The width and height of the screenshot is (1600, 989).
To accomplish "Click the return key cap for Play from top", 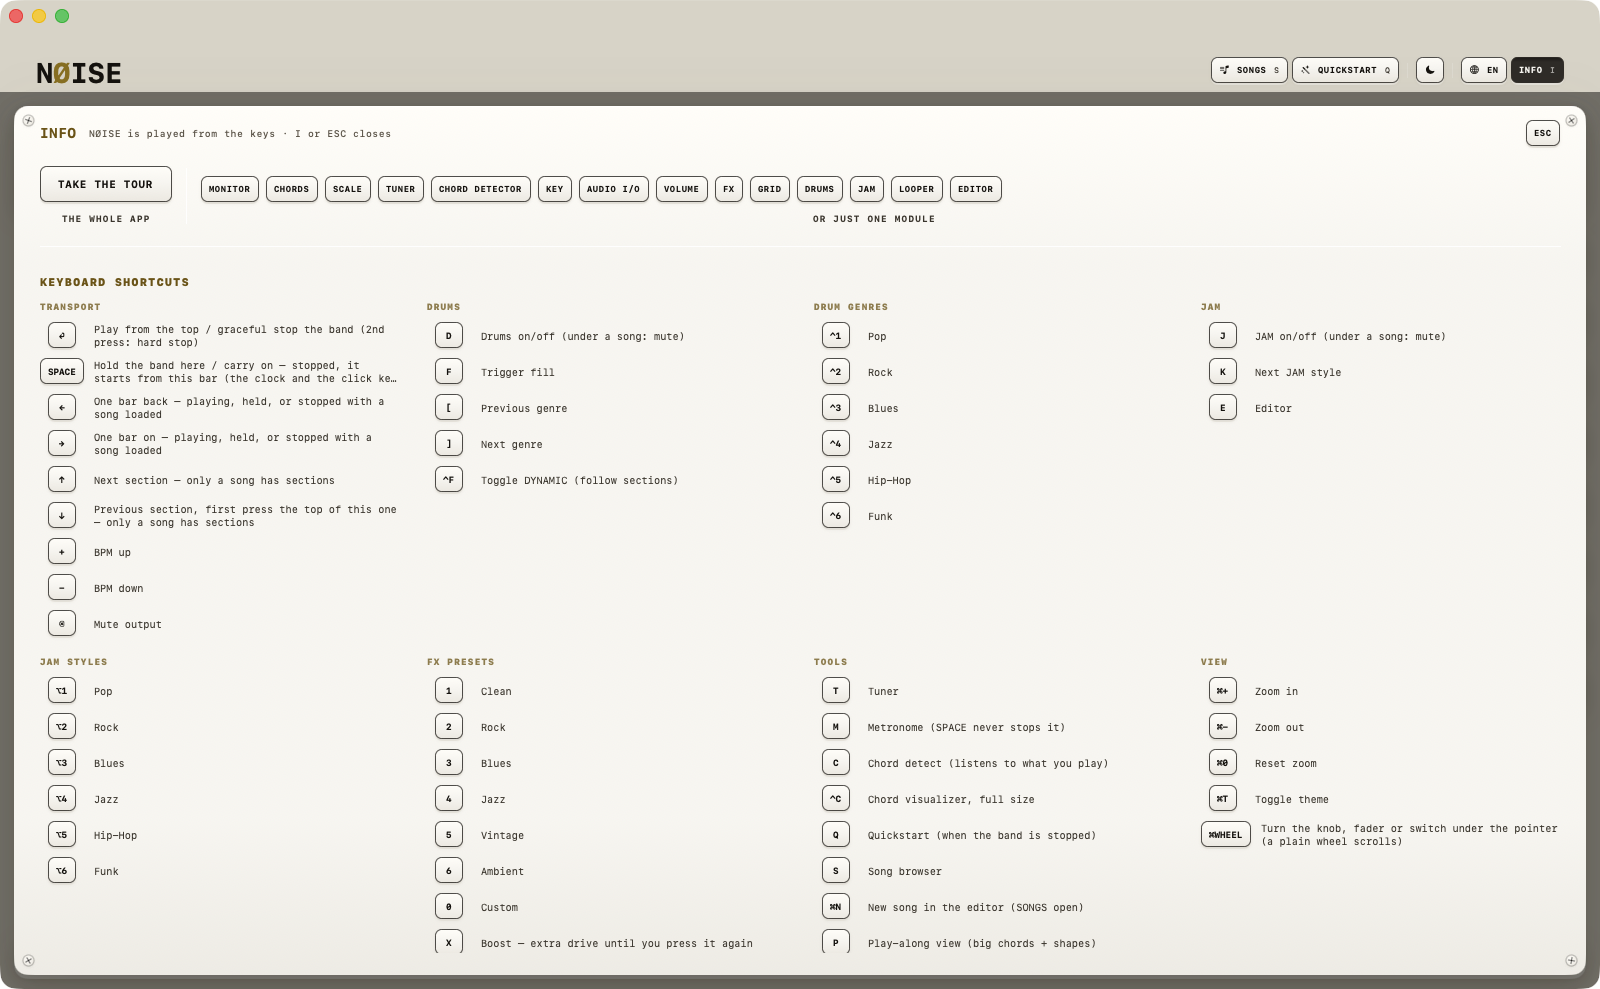I will [x=62, y=336].
